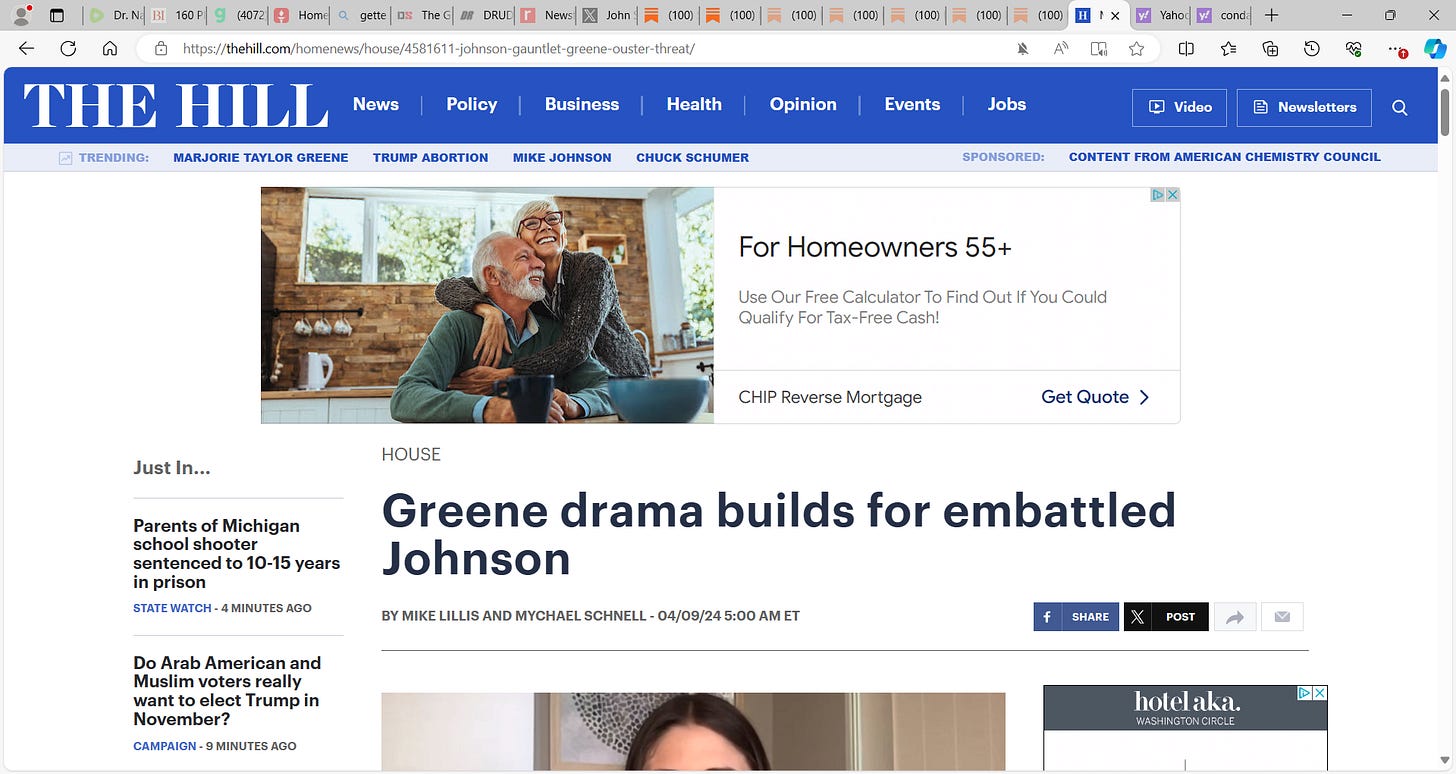Open Michigan school shooter parents story

[237, 554]
